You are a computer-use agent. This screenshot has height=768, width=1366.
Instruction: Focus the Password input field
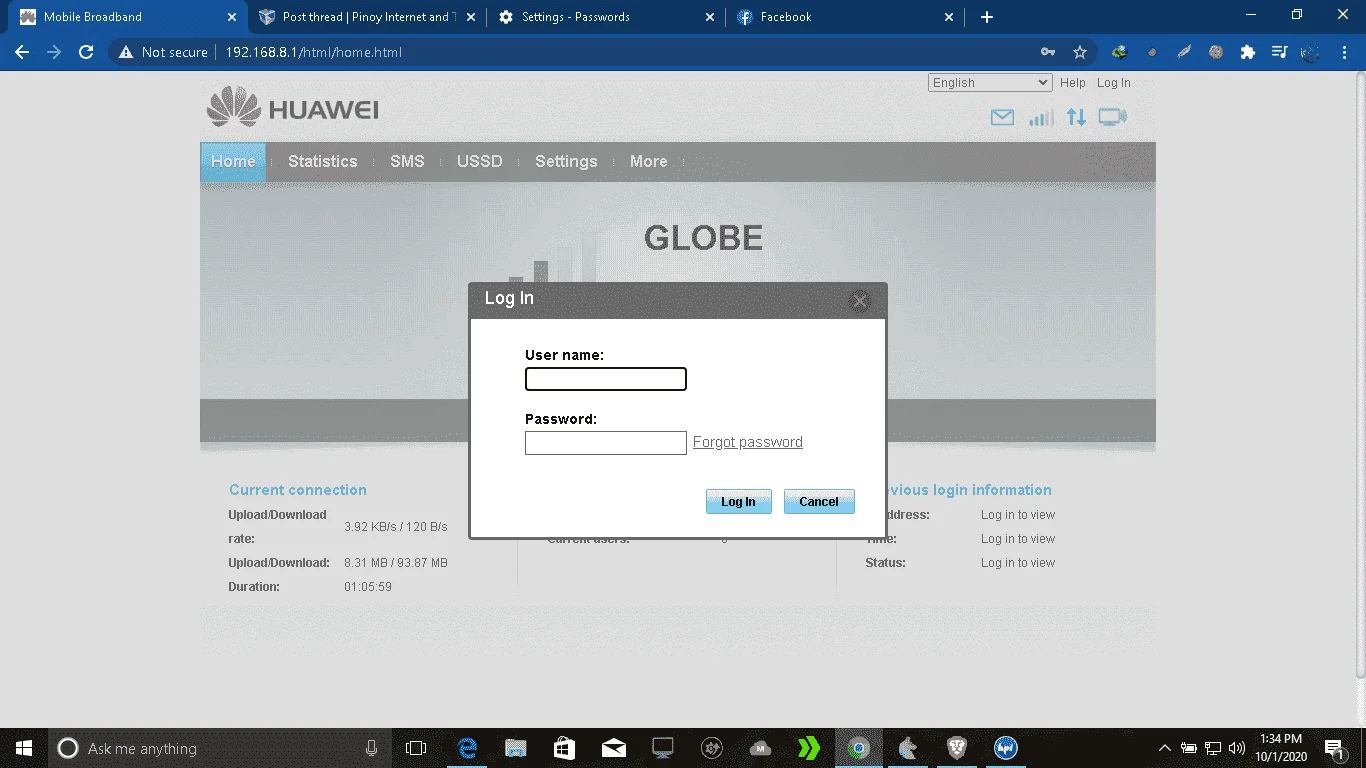pos(606,443)
